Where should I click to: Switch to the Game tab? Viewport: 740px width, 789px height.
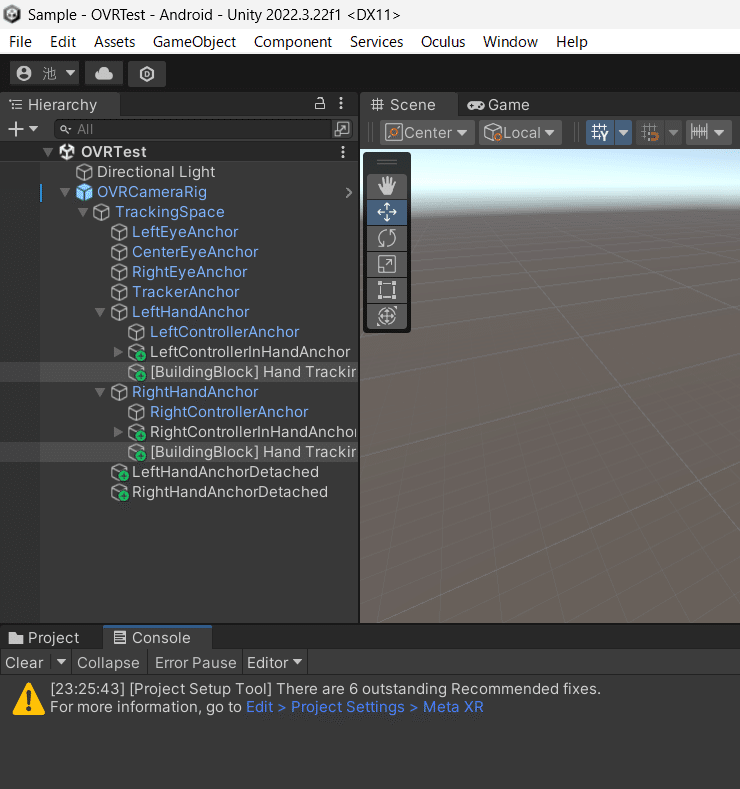498,105
